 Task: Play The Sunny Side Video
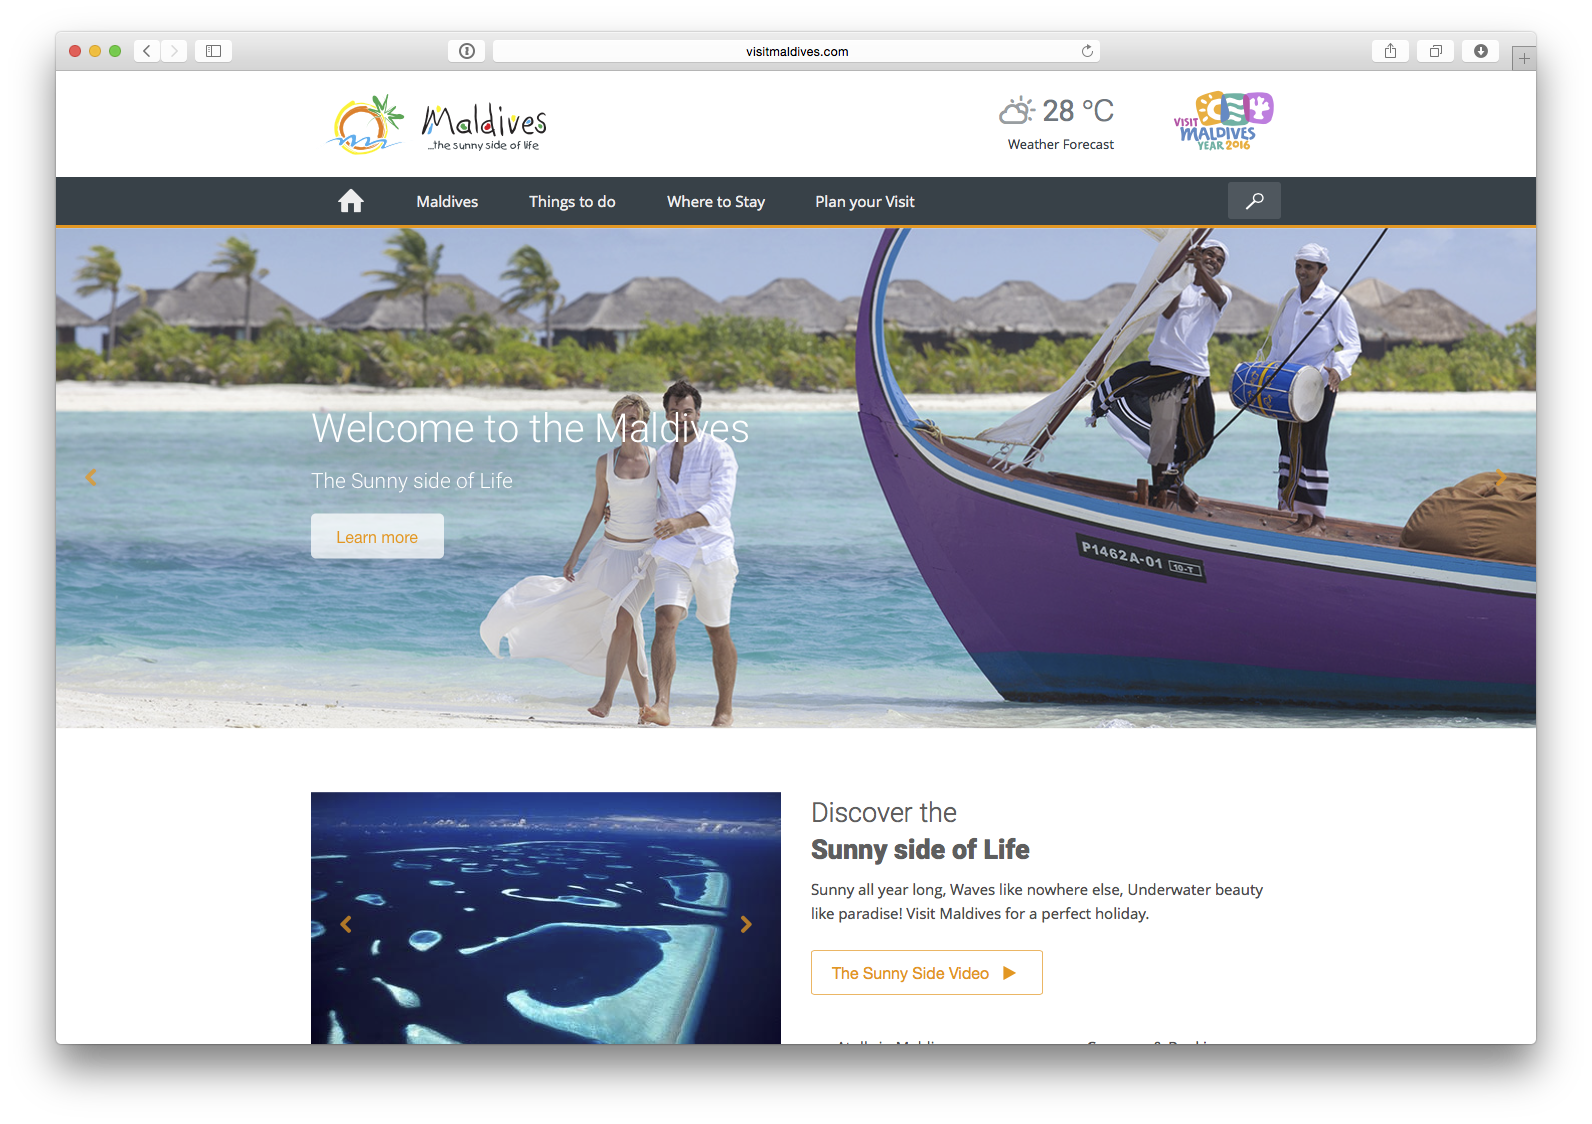[x=926, y=973]
